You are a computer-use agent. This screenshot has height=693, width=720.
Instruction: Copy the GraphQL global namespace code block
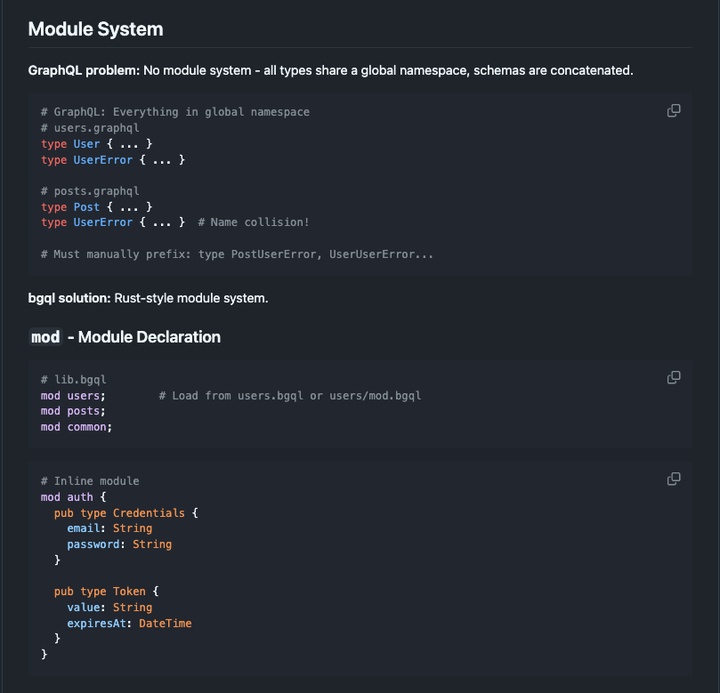pyautogui.click(x=674, y=111)
